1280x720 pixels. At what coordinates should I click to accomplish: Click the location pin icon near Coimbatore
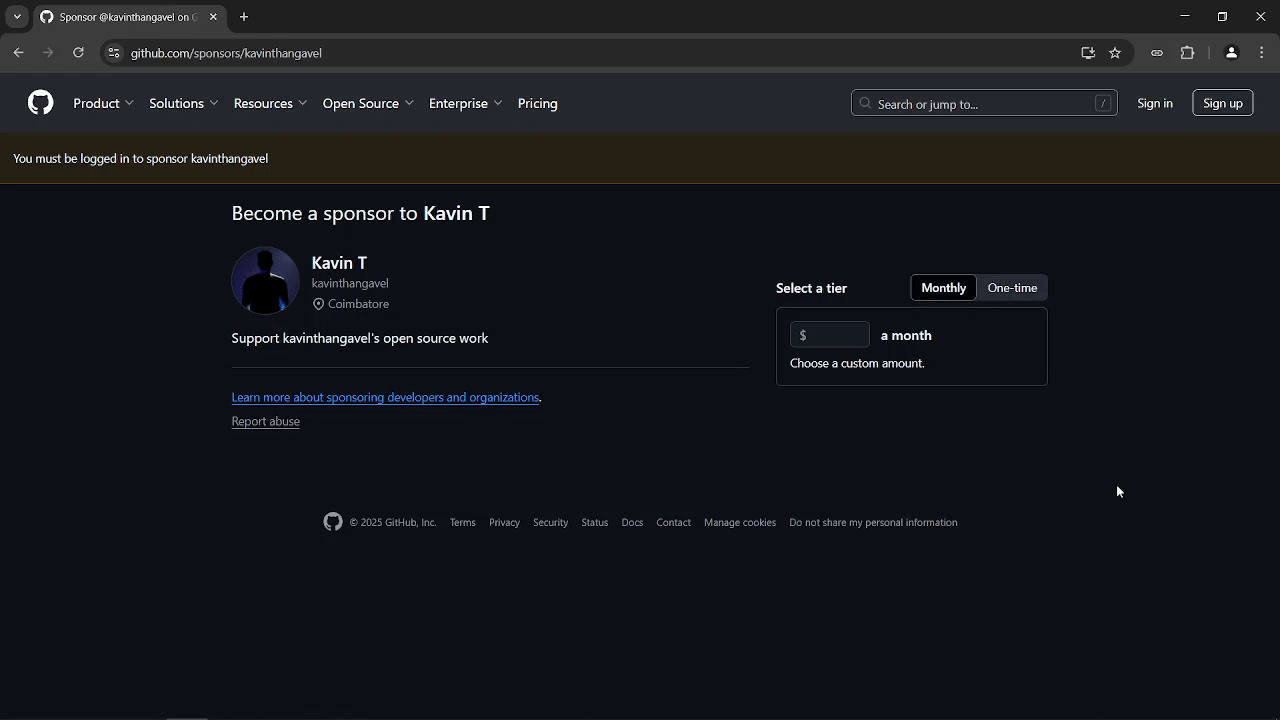(318, 304)
